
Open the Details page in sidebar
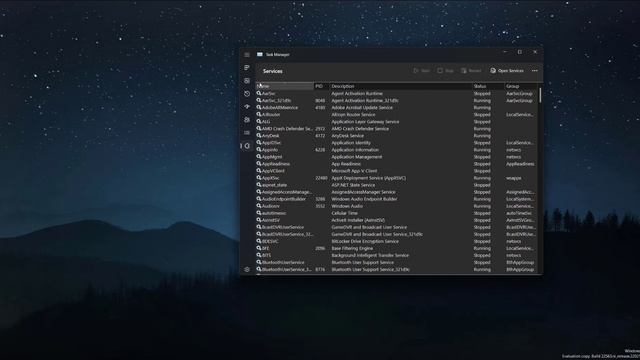coord(247,133)
